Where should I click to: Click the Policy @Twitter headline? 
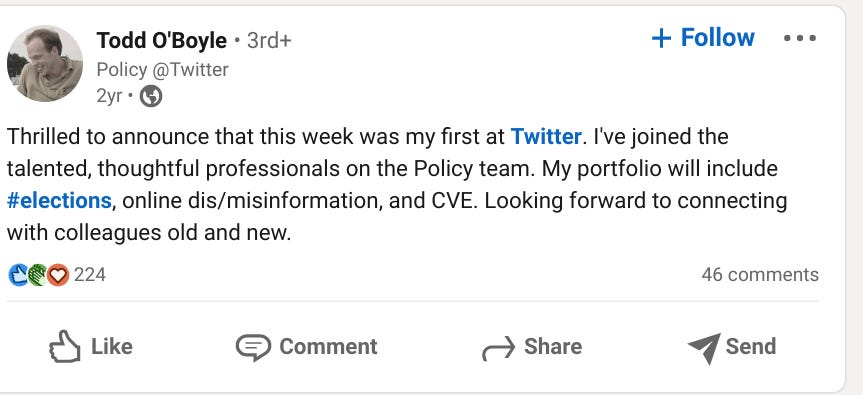click(162, 70)
